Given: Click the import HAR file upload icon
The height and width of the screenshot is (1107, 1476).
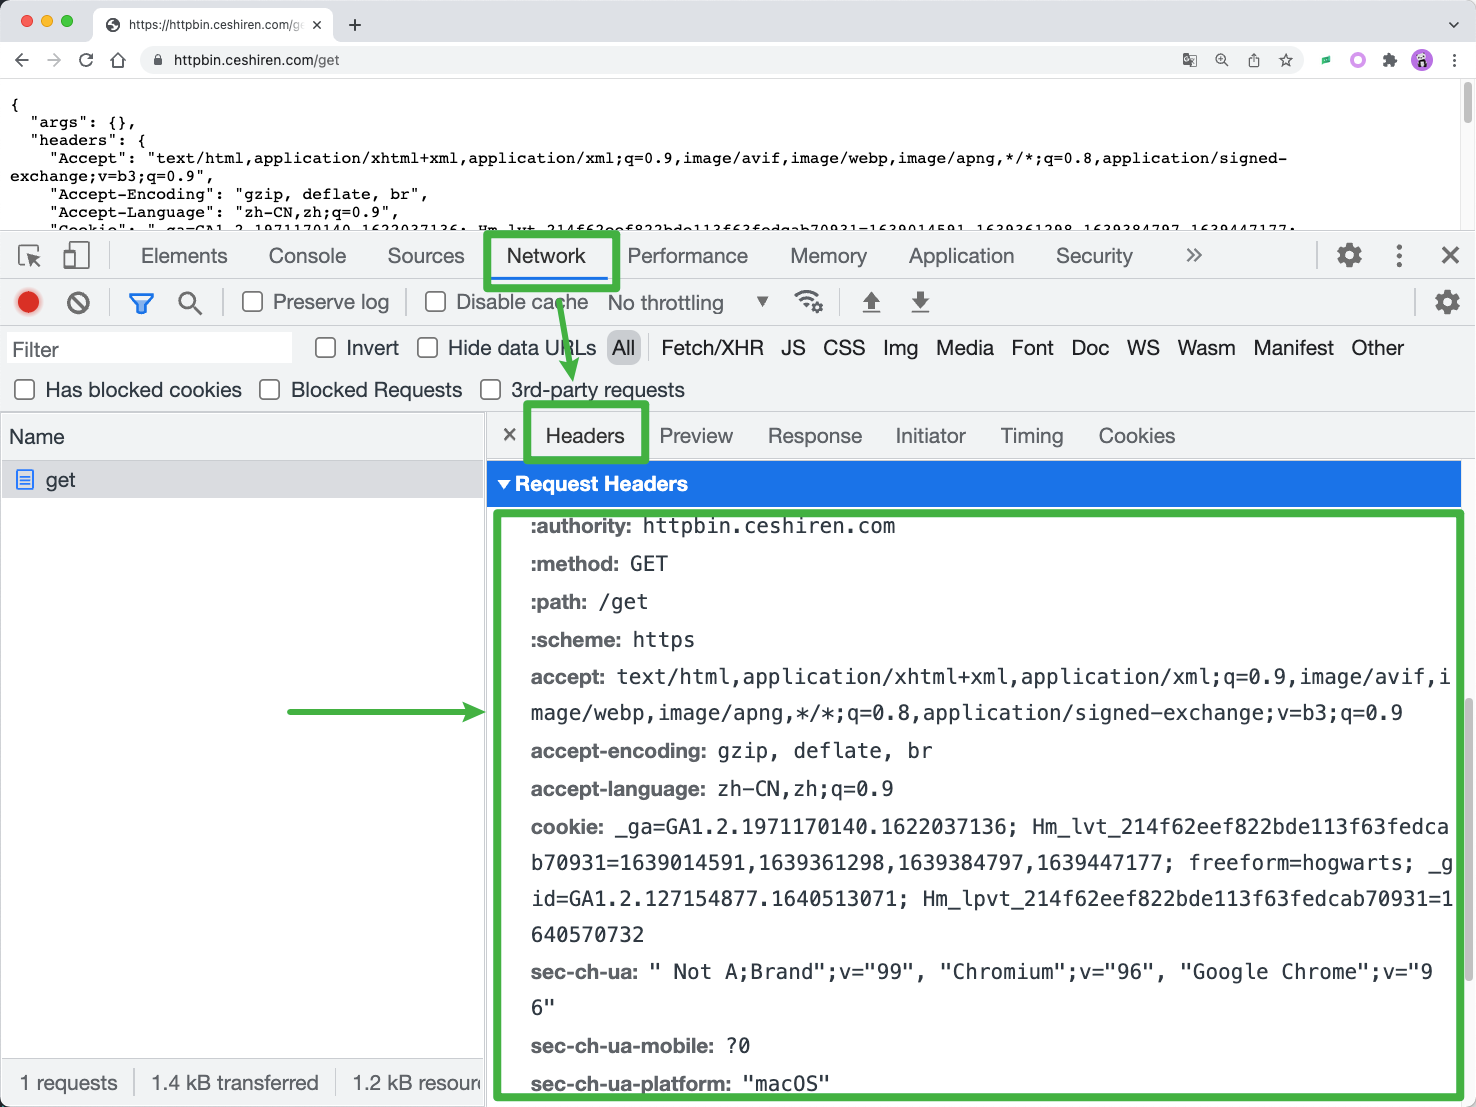Looking at the screenshot, I should (871, 302).
